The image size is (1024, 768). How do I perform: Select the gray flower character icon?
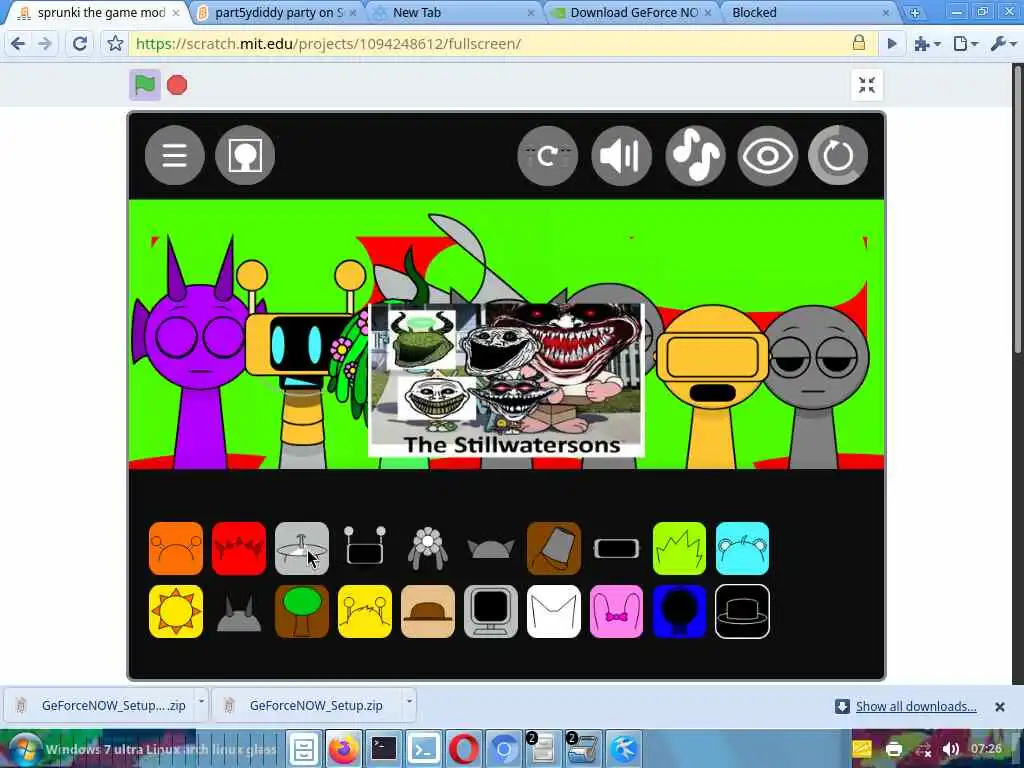pyautogui.click(x=428, y=547)
